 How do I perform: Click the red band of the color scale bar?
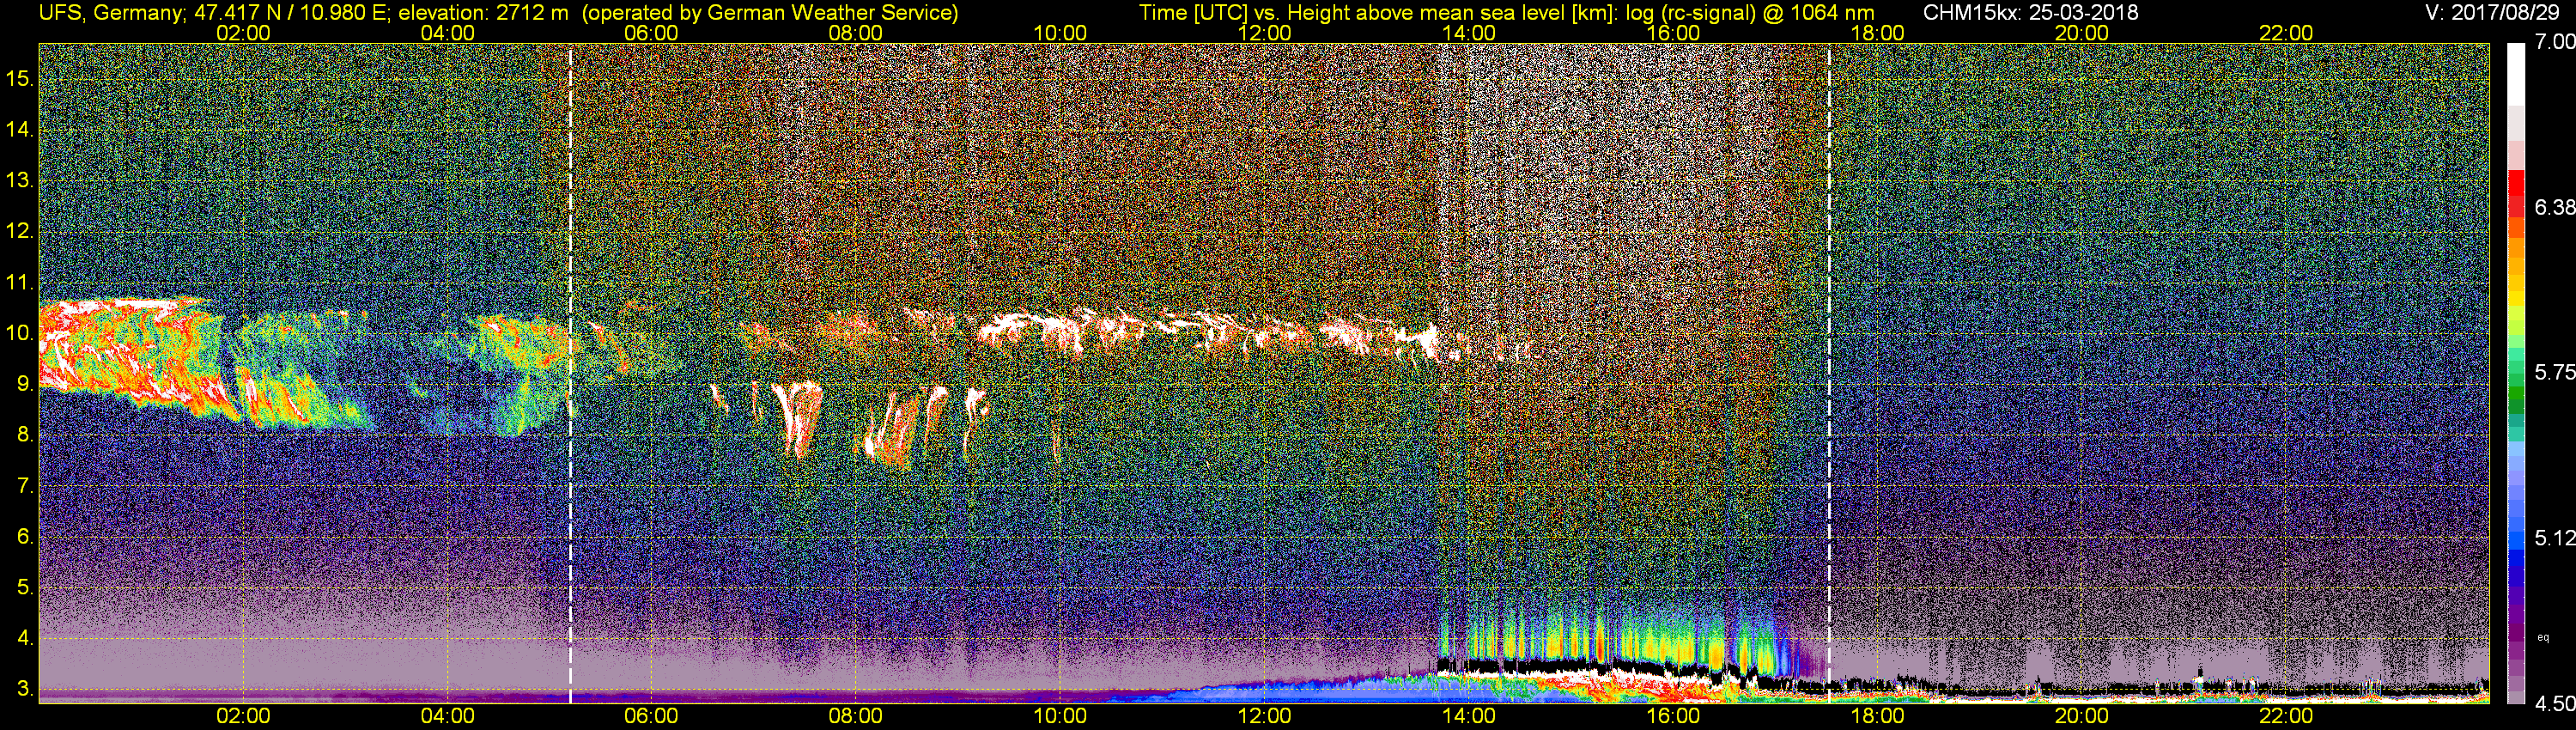pyautogui.click(x=2515, y=193)
